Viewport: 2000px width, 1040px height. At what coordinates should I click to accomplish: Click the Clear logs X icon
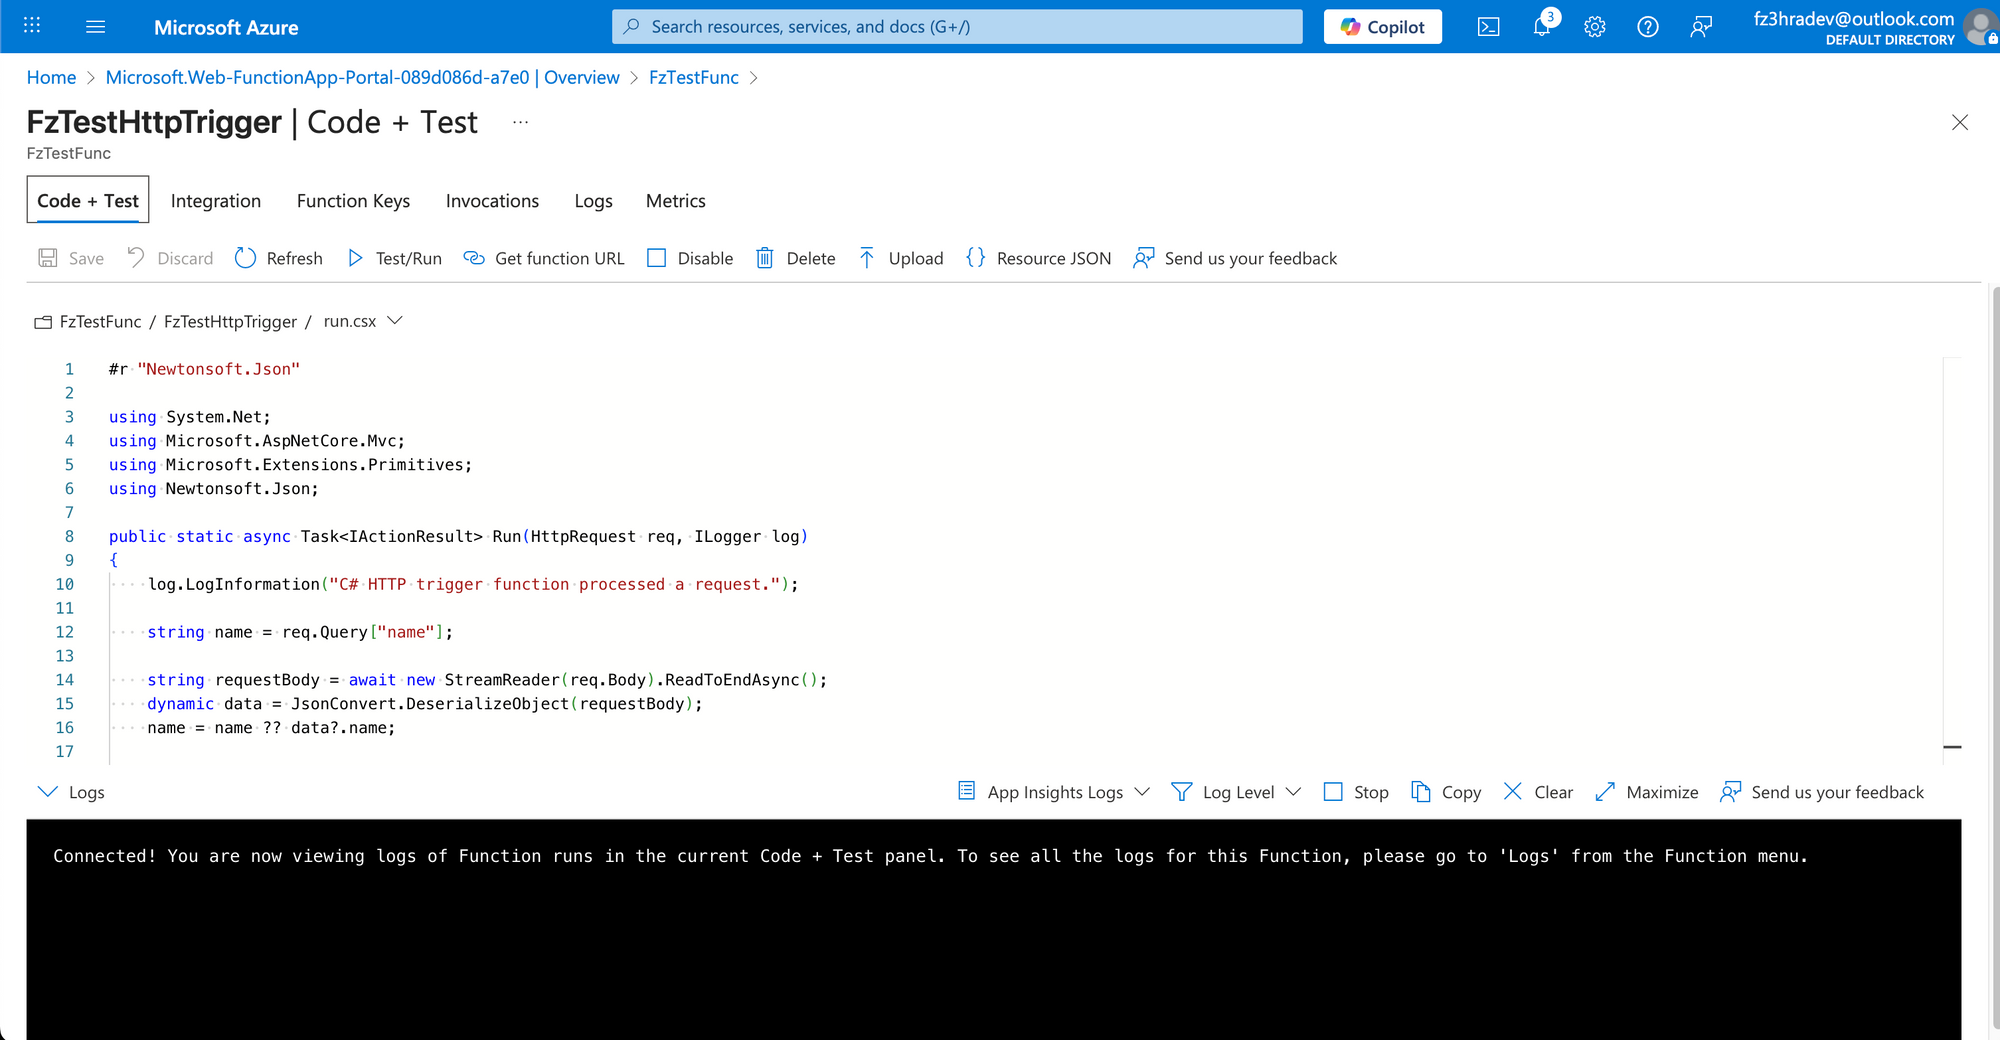coord(1513,791)
